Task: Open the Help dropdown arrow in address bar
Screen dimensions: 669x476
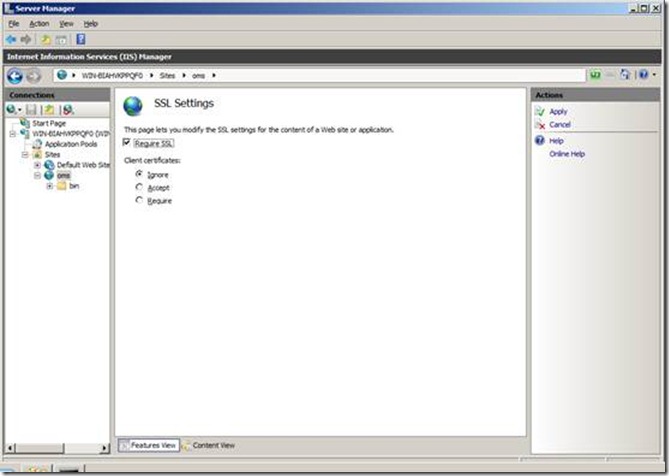Action: click(x=654, y=75)
